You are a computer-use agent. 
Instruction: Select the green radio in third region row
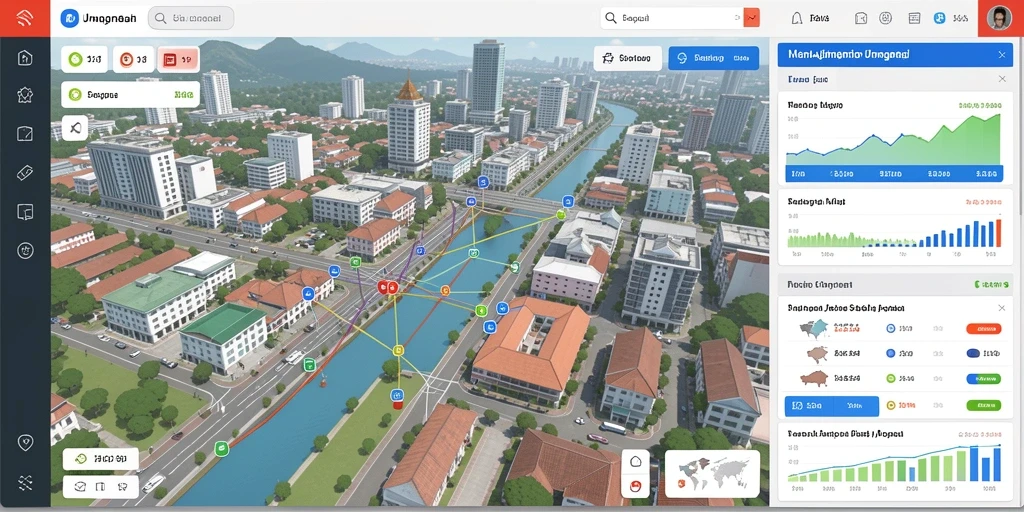click(890, 378)
